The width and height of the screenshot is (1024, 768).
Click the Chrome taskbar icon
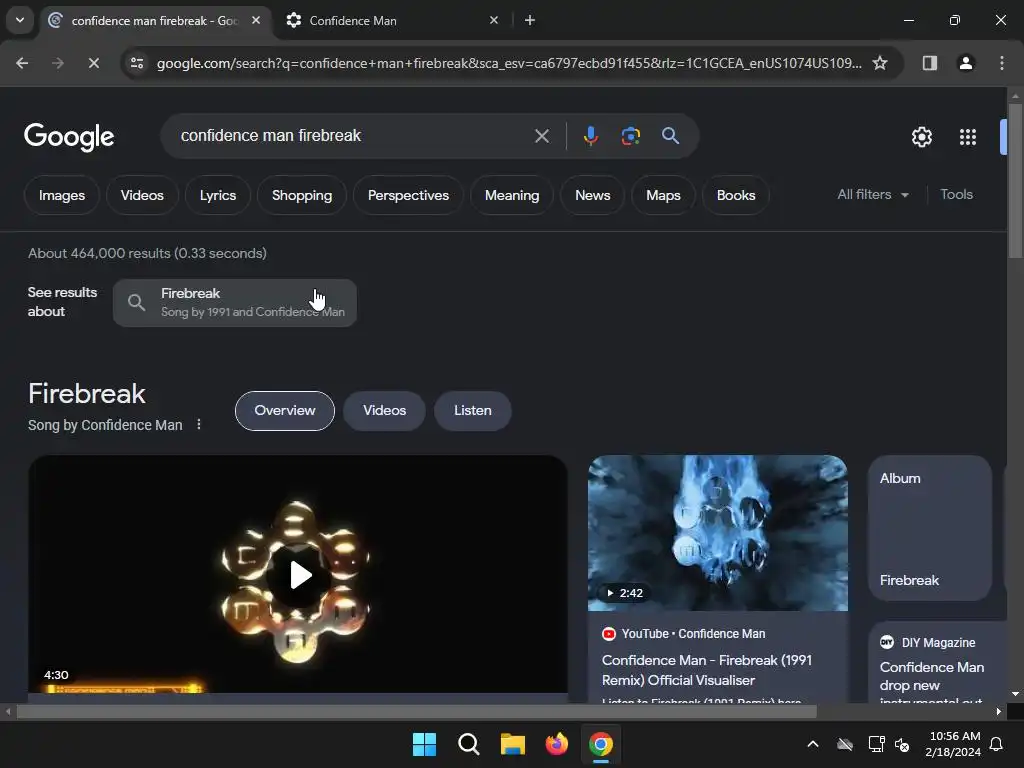(x=601, y=744)
